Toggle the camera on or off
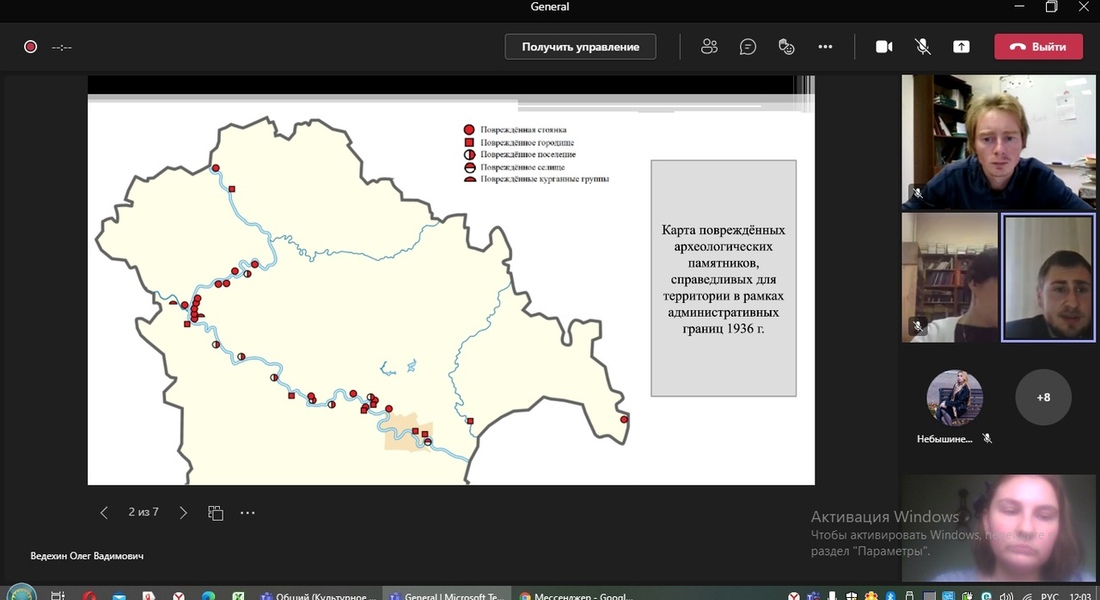 click(x=884, y=47)
